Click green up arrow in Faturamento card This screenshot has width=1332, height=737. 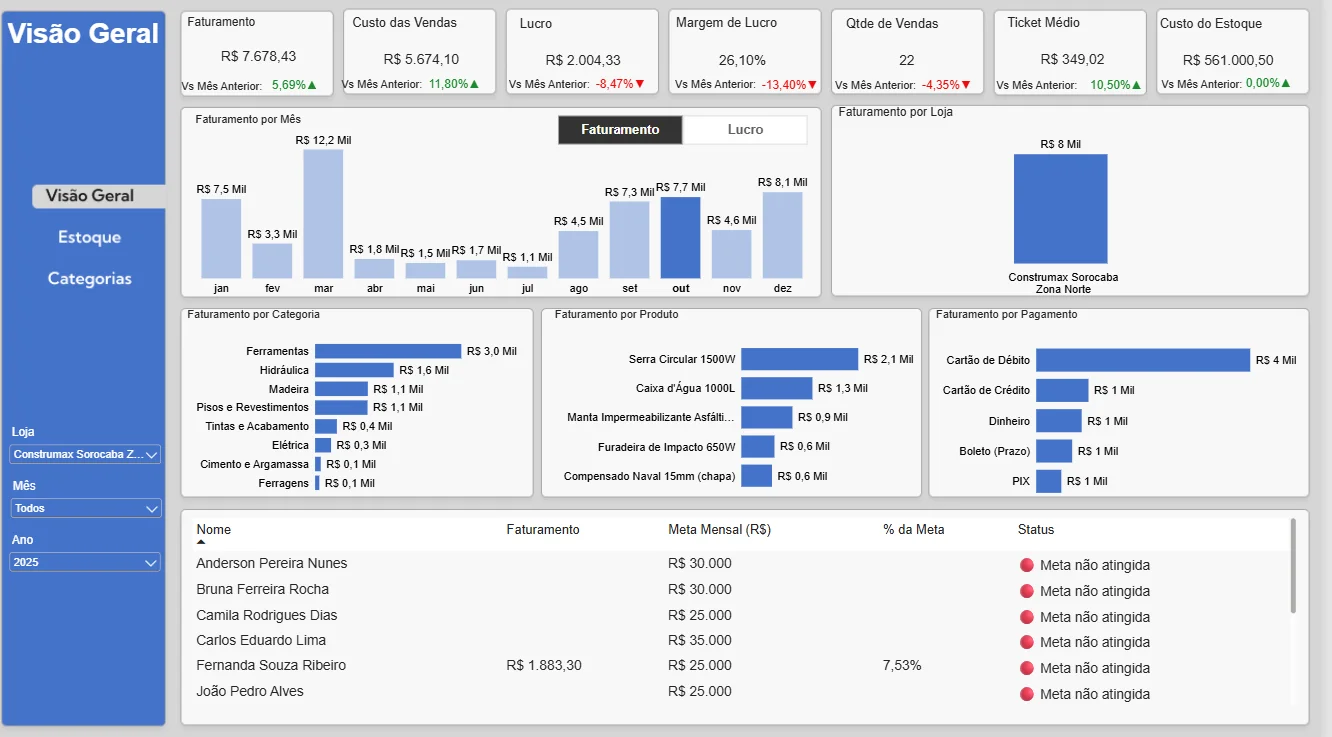tap(312, 85)
